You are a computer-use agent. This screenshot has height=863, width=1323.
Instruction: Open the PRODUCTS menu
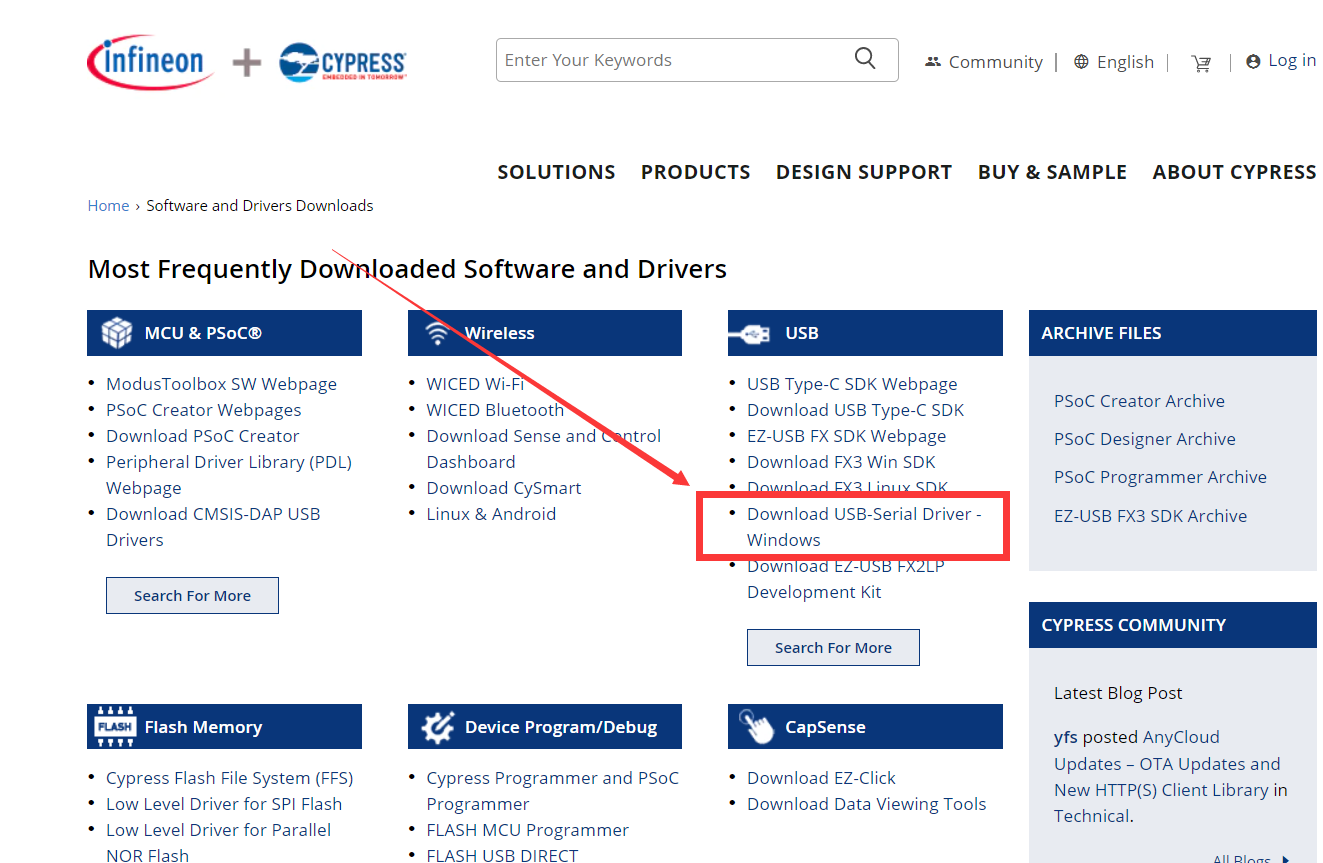(695, 172)
